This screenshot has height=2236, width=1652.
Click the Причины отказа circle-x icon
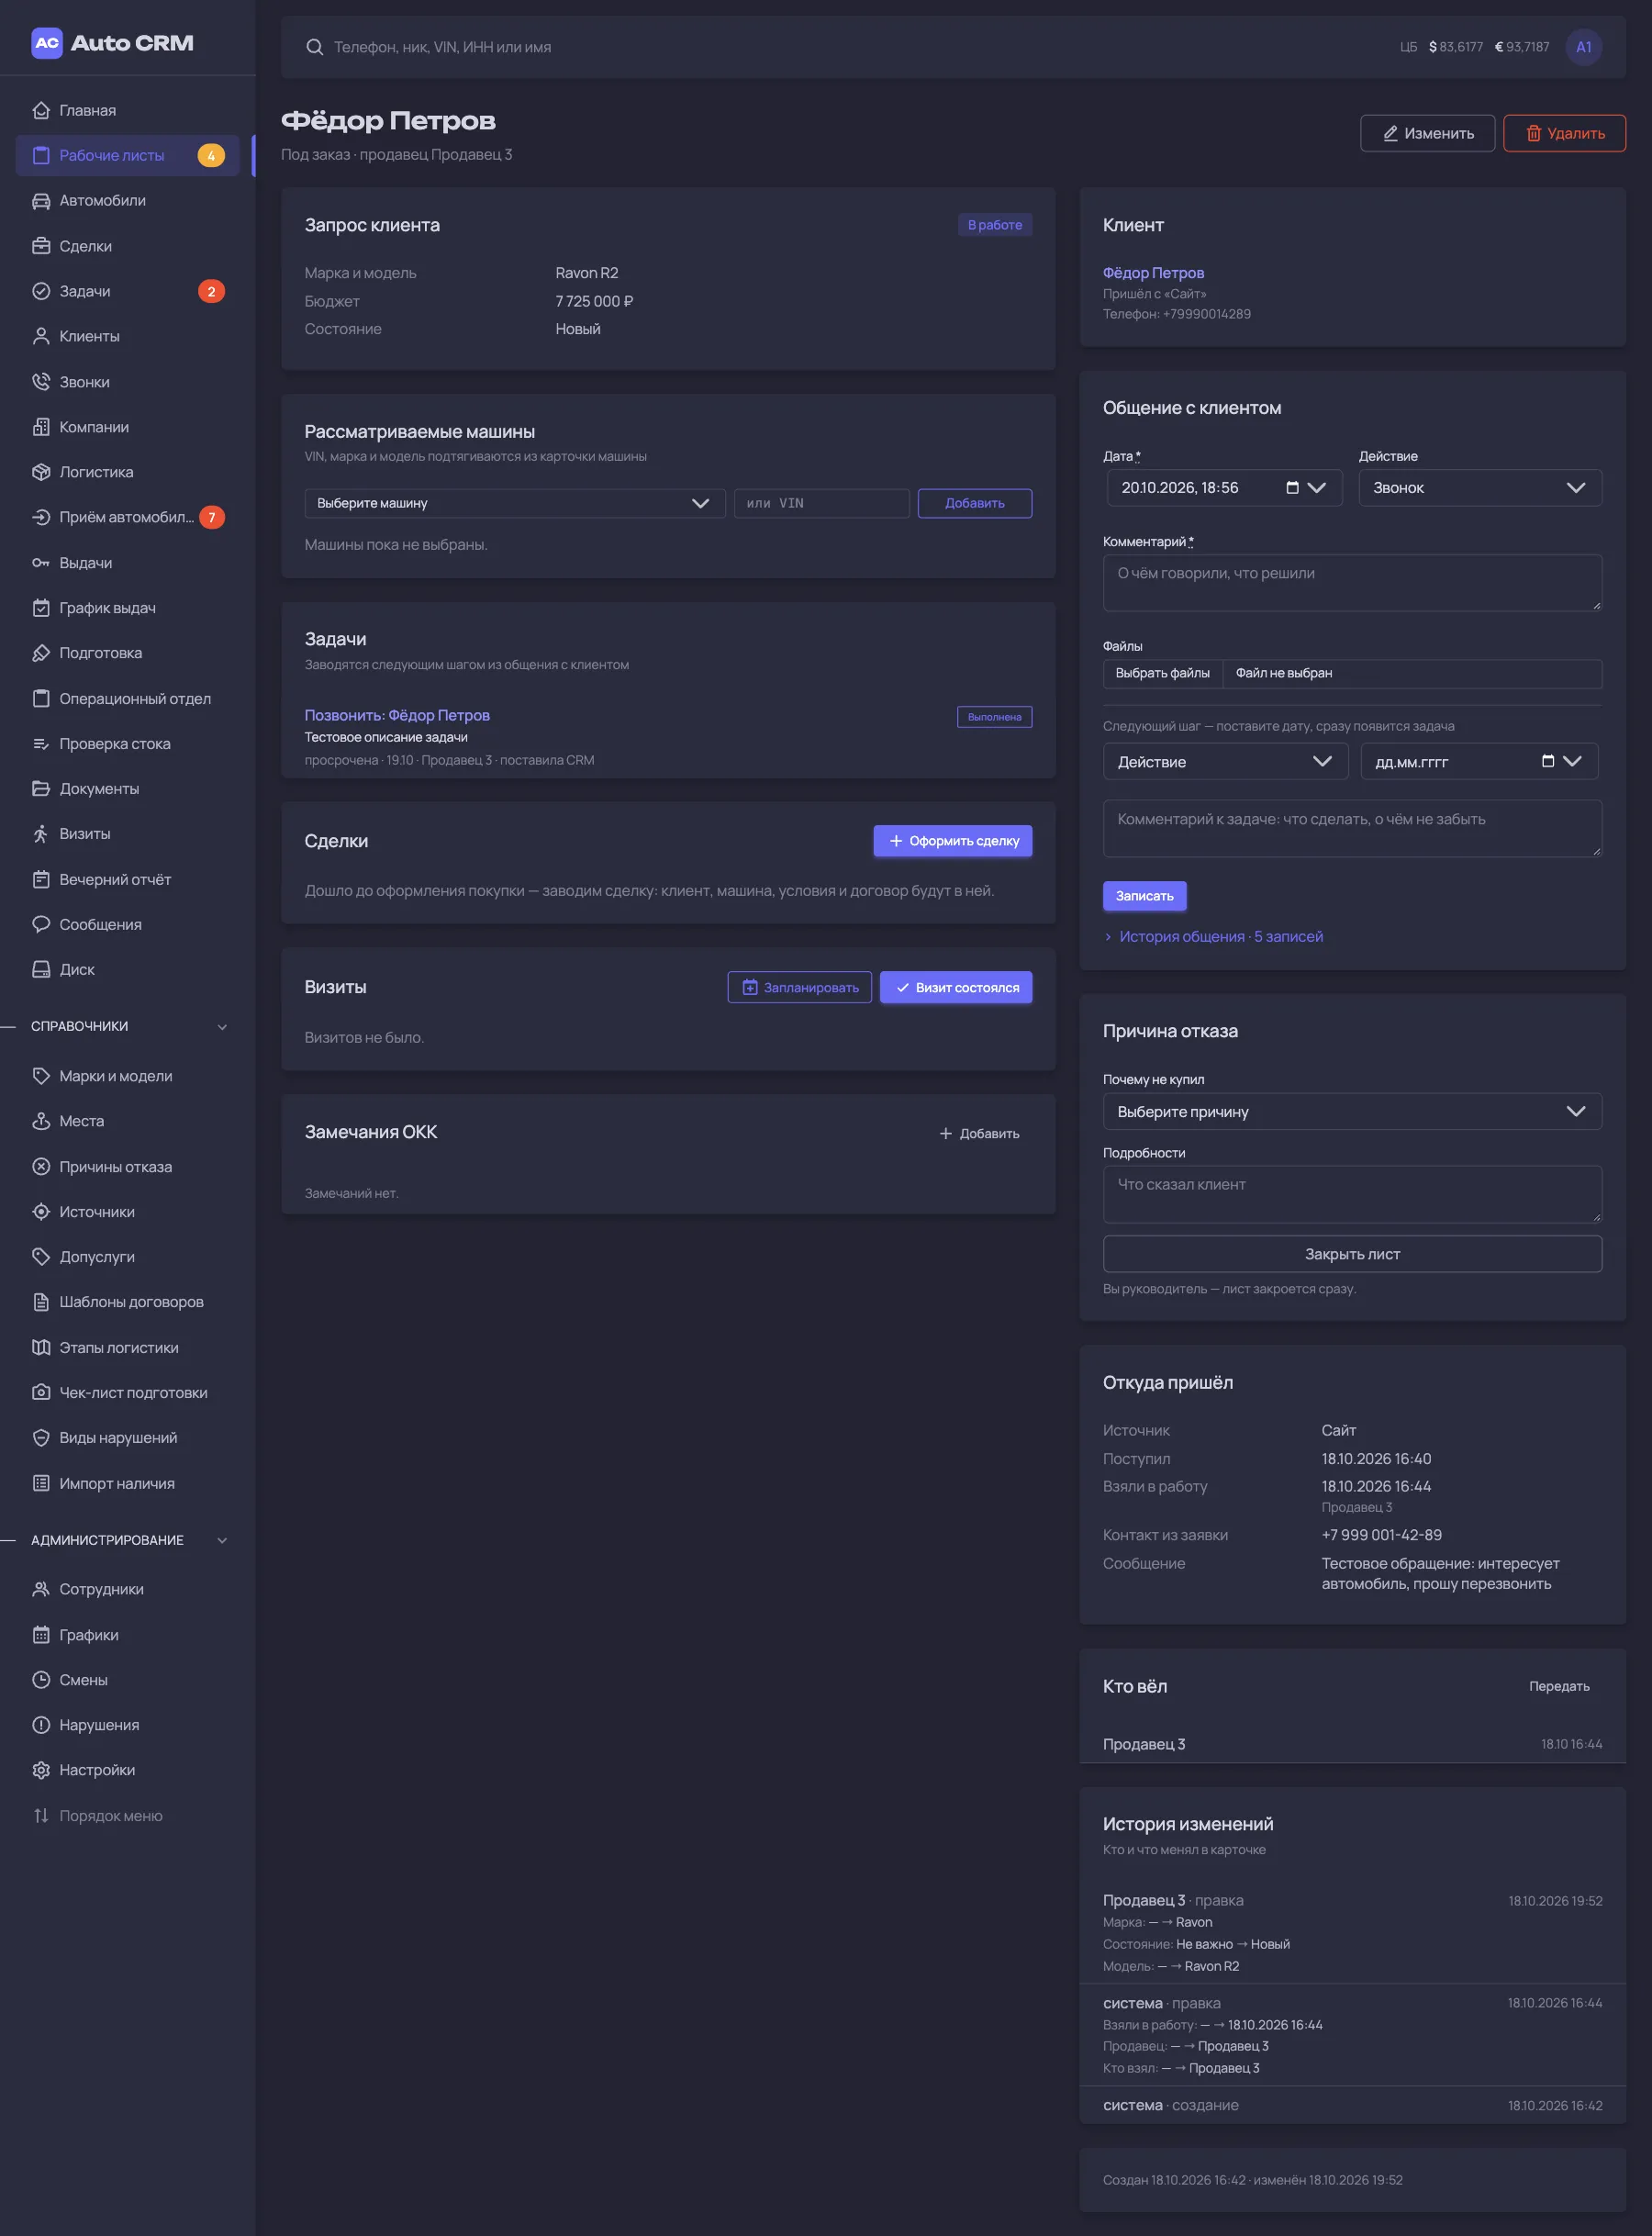(x=41, y=1167)
